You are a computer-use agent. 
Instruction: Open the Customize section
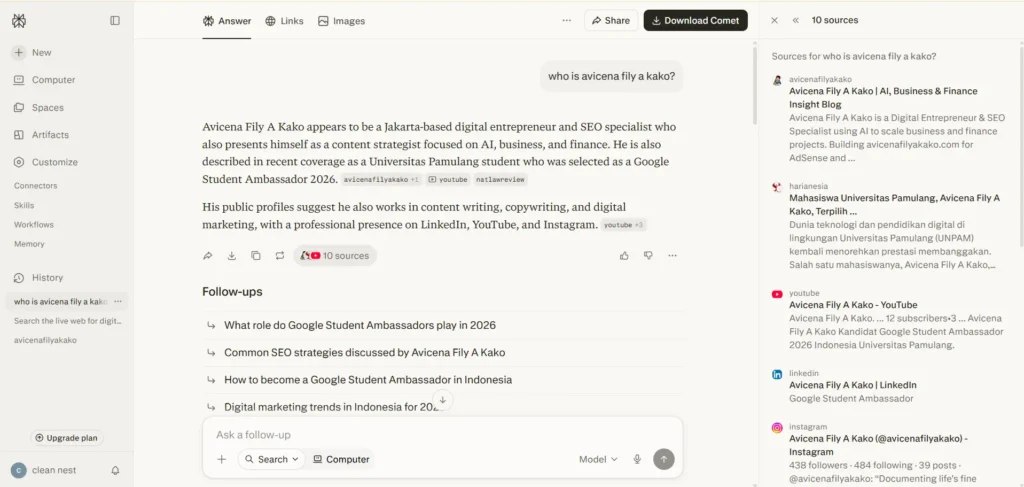tap(46, 162)
